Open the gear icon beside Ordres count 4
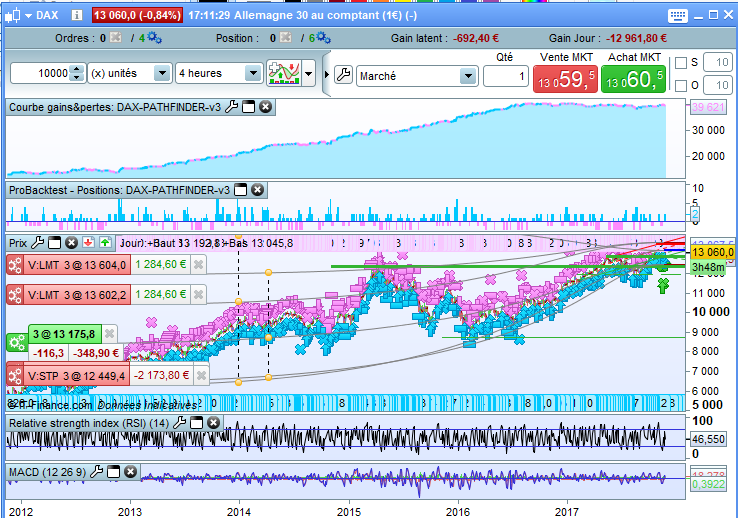This screenshot has width=738, height=518. coord(154,38)
